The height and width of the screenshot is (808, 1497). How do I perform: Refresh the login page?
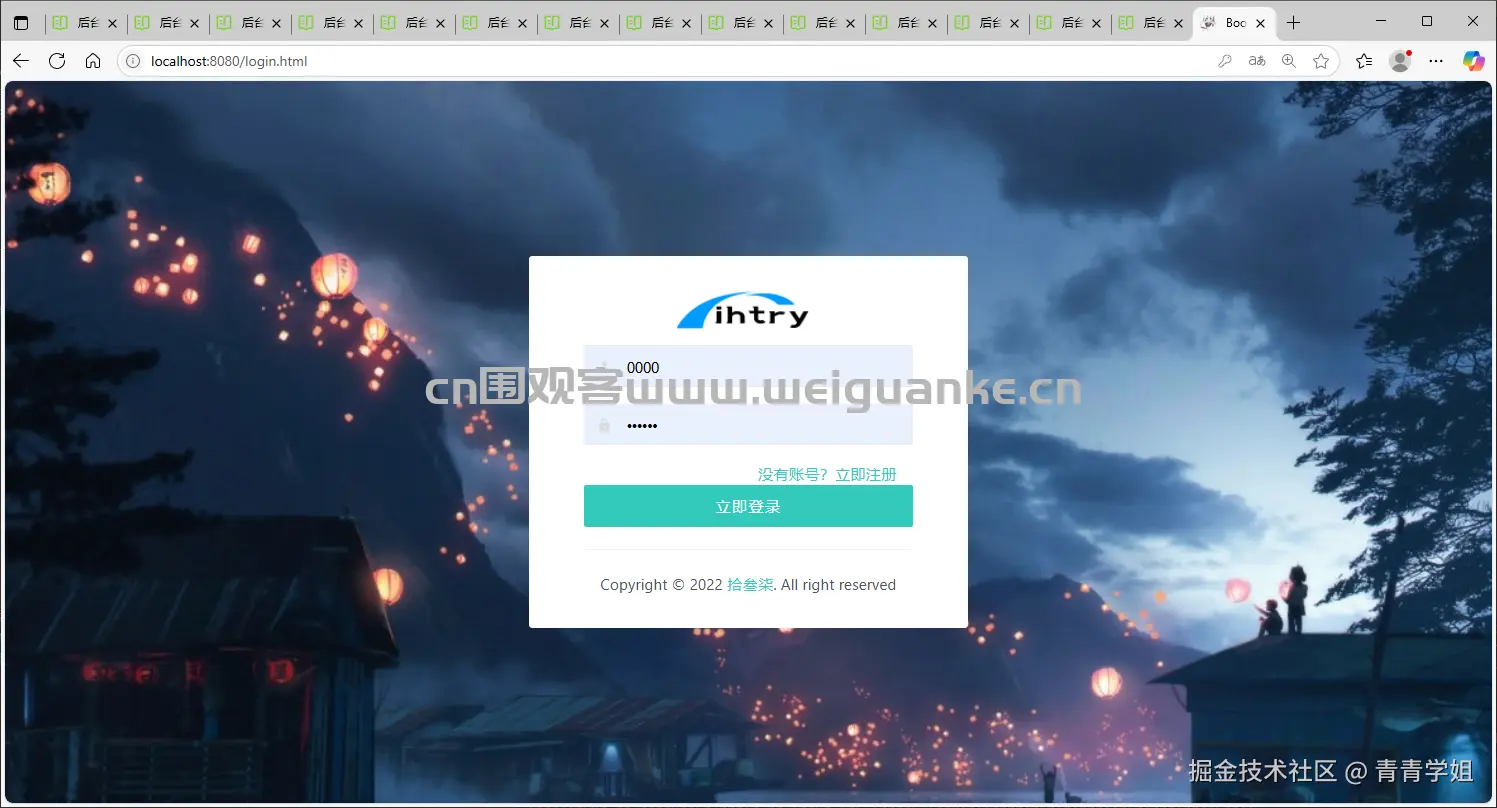(x=57, y=61)
